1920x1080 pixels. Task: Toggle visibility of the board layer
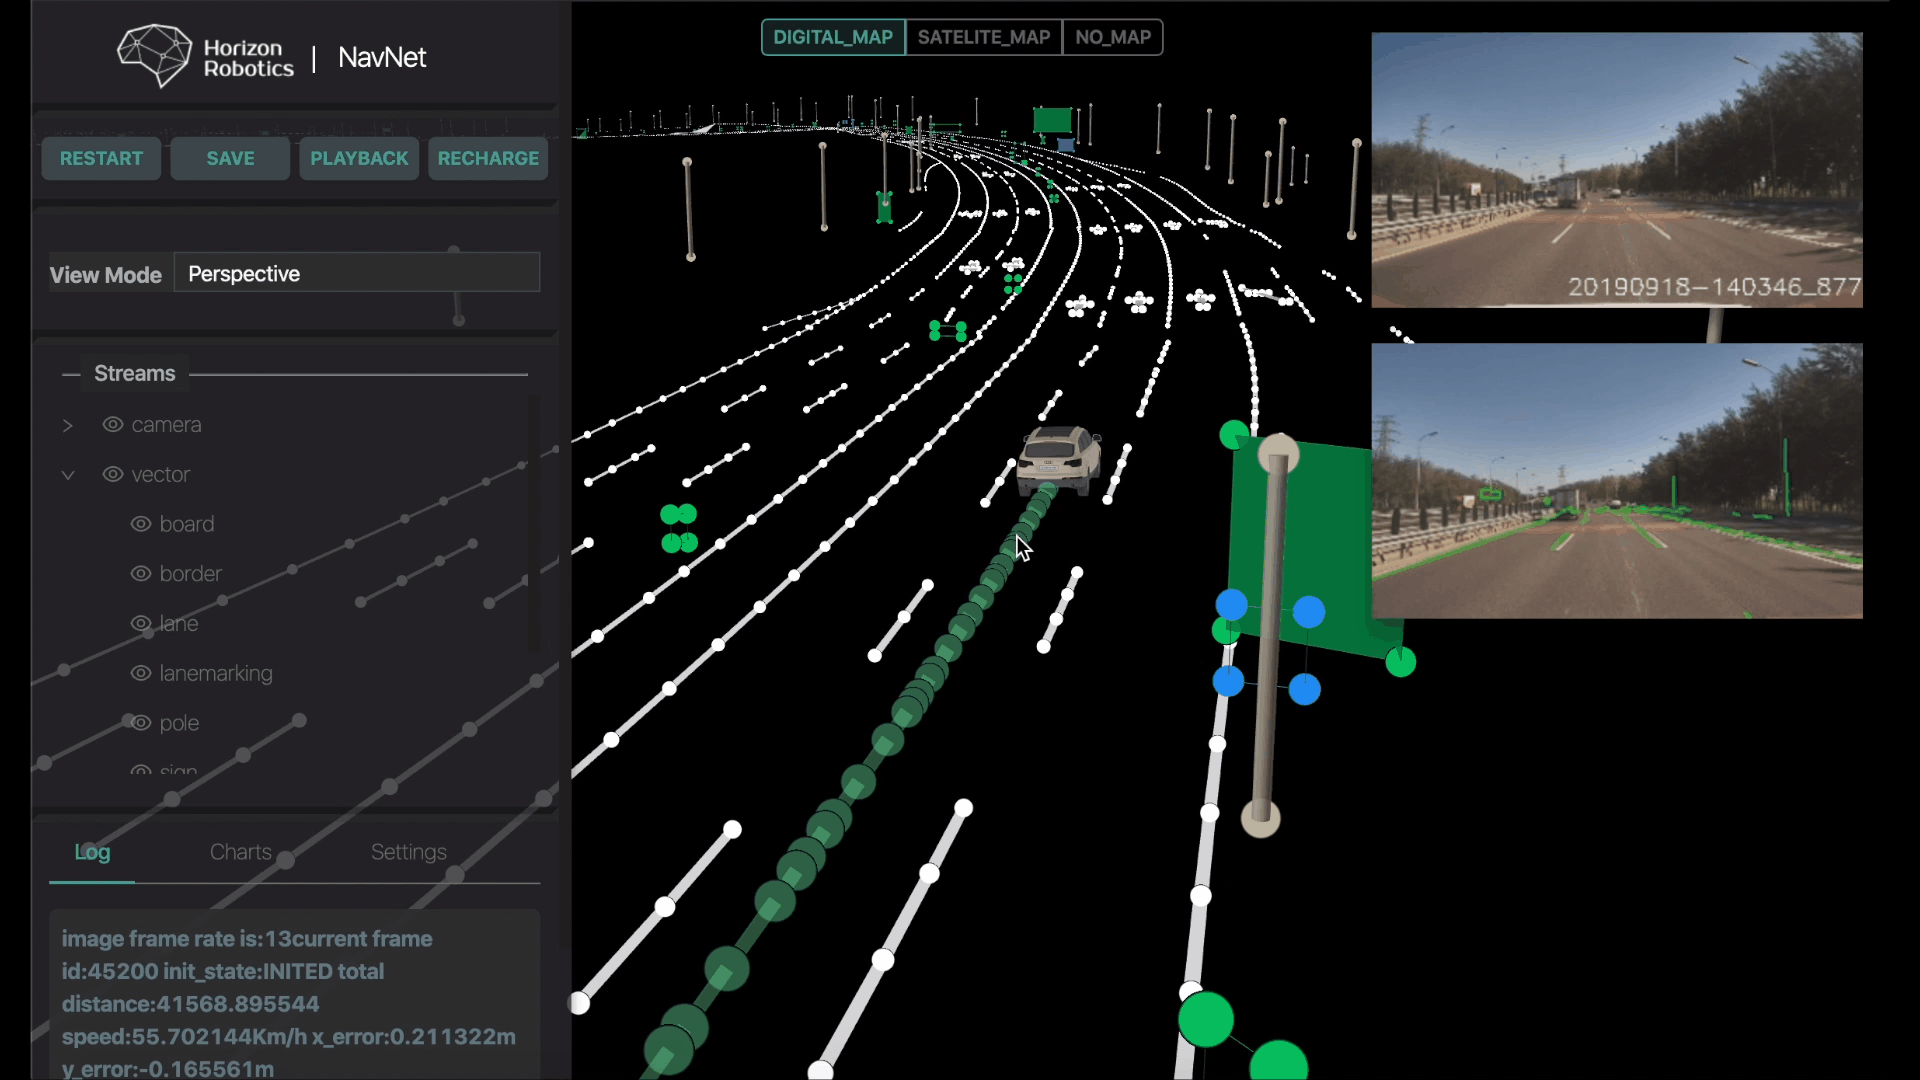click(141, 524)
